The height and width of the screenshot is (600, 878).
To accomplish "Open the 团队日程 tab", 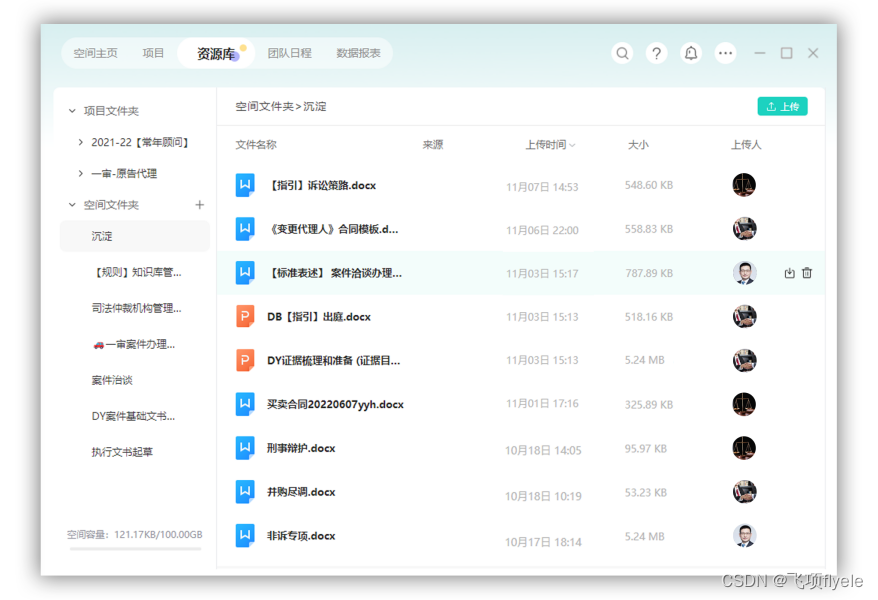I will [289, 53].
